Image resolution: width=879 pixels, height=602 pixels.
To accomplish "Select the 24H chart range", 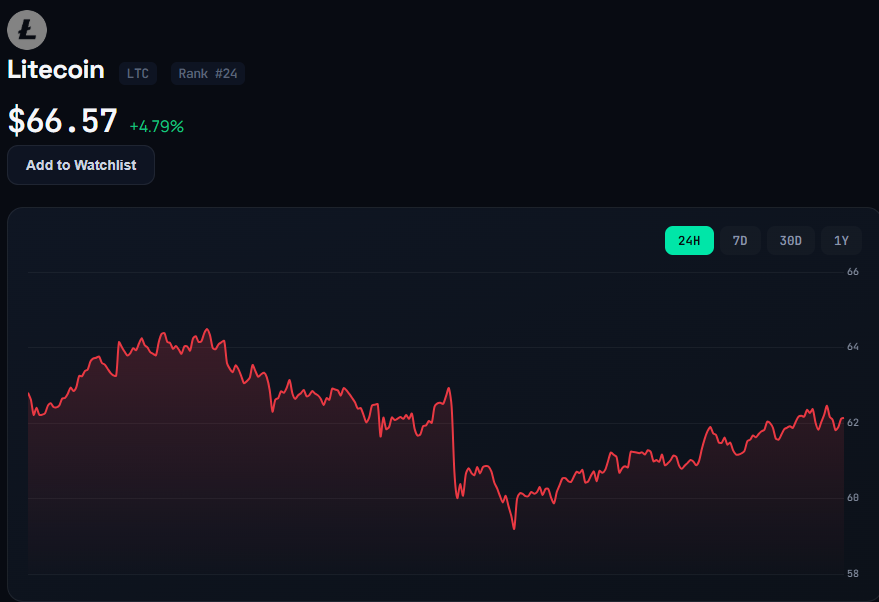I will click(689, 240).
